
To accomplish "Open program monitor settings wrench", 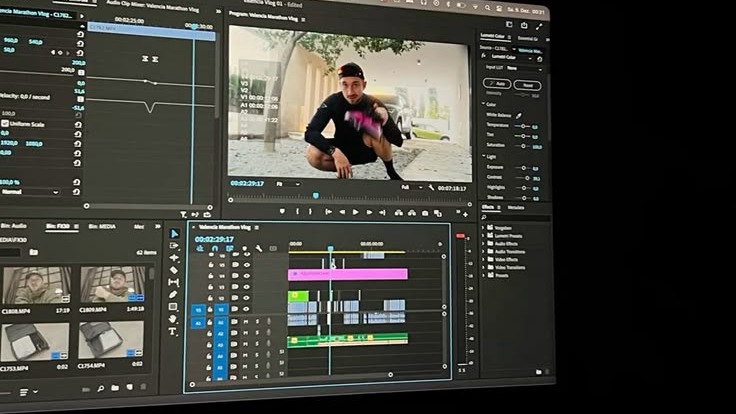I will point(431,188).
